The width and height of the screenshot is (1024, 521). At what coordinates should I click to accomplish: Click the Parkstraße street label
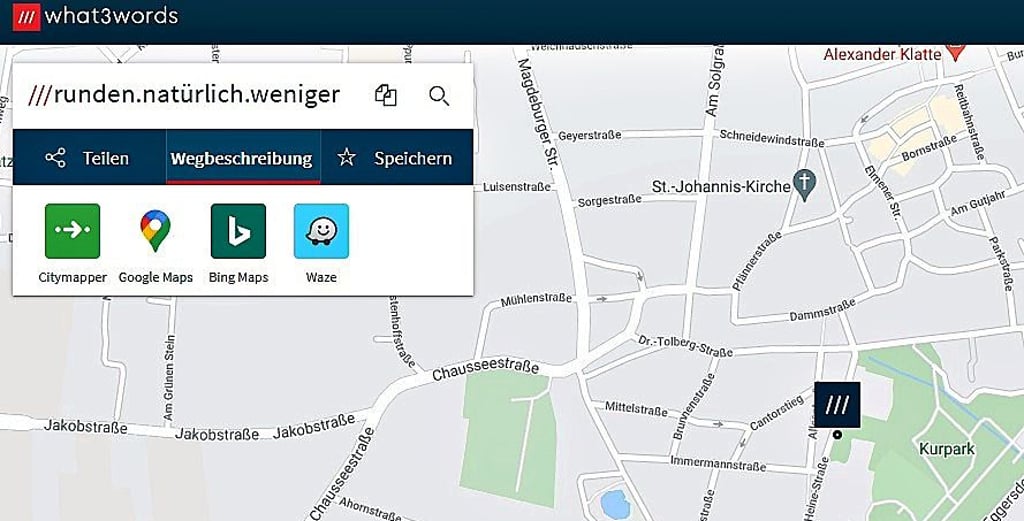[1002, 263]
